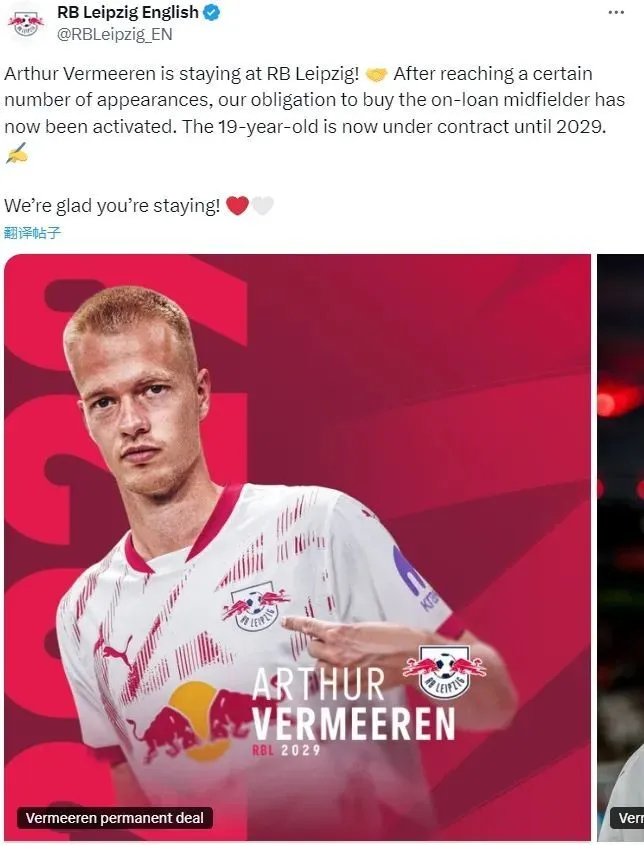This screenshot has width=644, height=845.
Task: Click the Vermeeren permanent deal caption
Action: 115,818
